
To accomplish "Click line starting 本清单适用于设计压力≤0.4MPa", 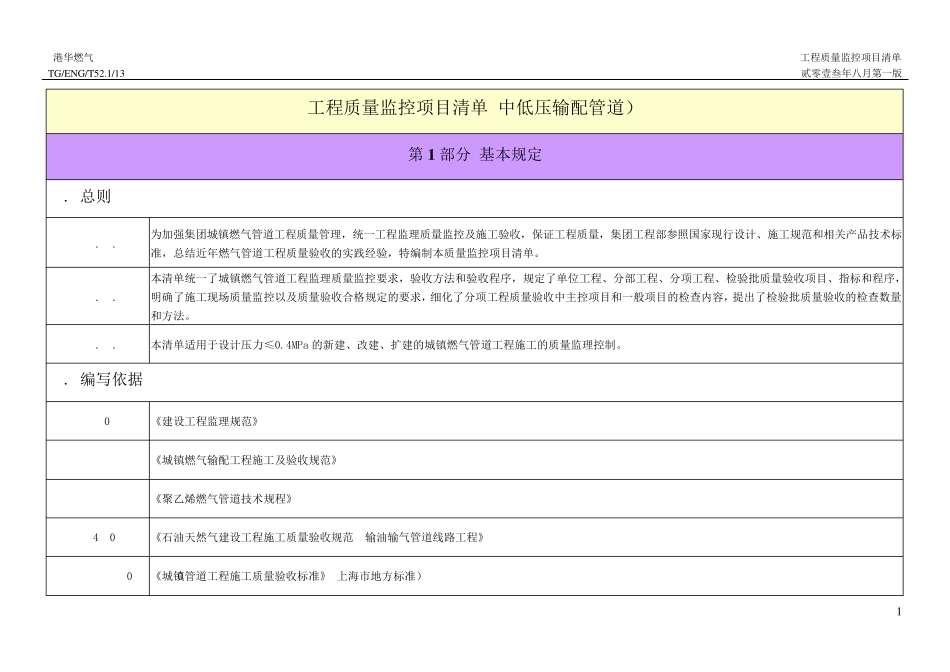I will tap(387, 345).
